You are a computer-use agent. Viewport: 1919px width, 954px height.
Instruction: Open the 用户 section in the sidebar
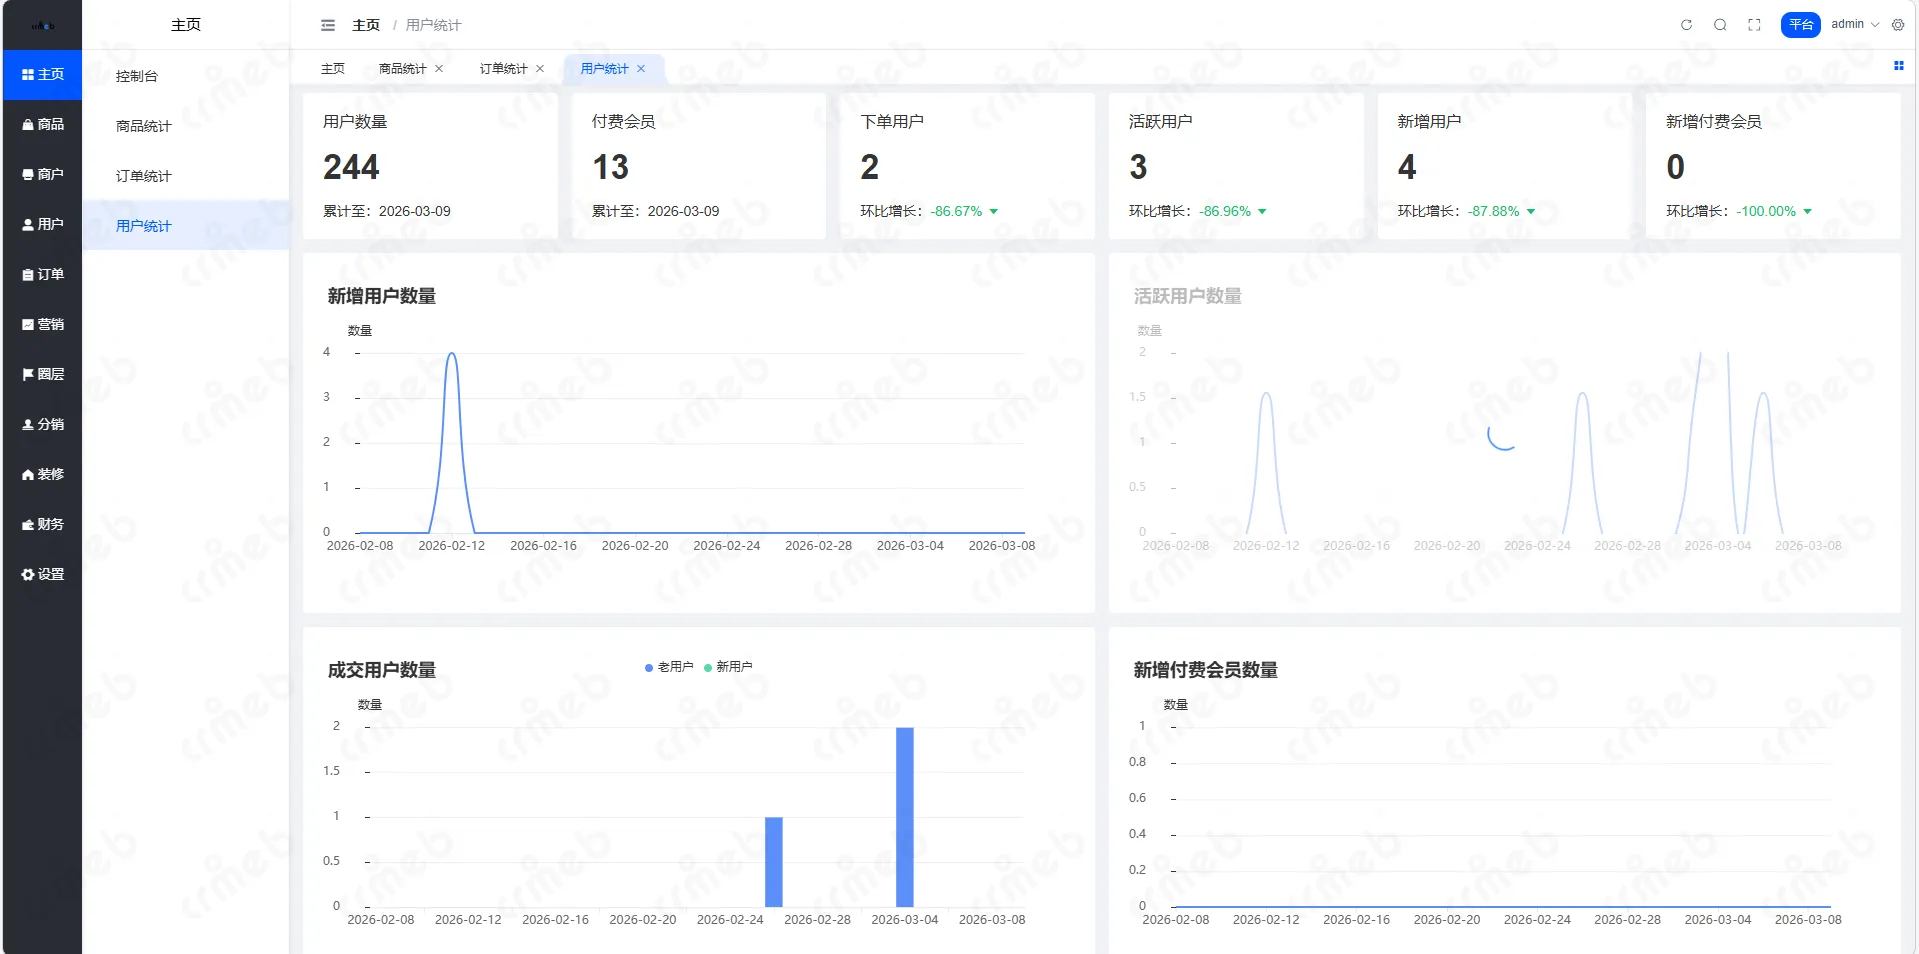click(42, 225)
